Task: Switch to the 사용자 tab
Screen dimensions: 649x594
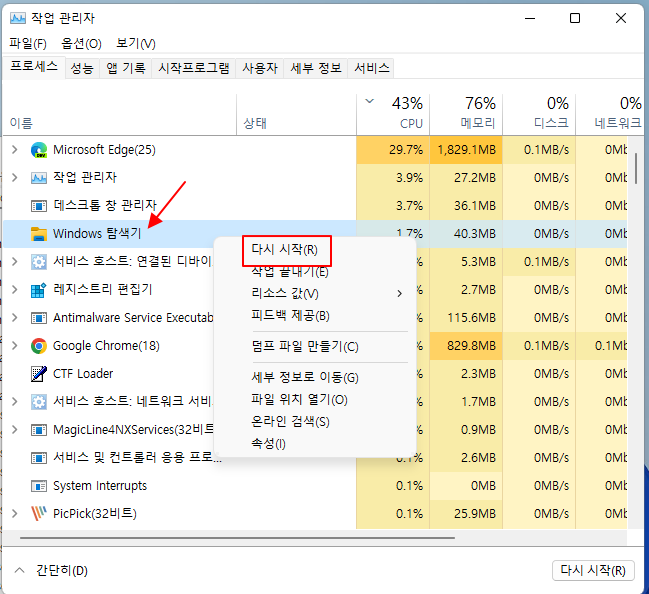Action: tap(260, 68)
